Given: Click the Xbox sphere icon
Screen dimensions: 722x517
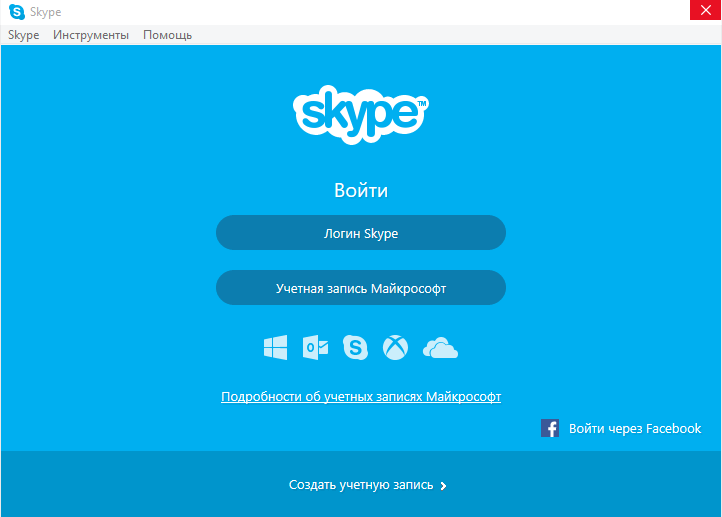Looking at the screenshot, I should [x=396, y=347].
